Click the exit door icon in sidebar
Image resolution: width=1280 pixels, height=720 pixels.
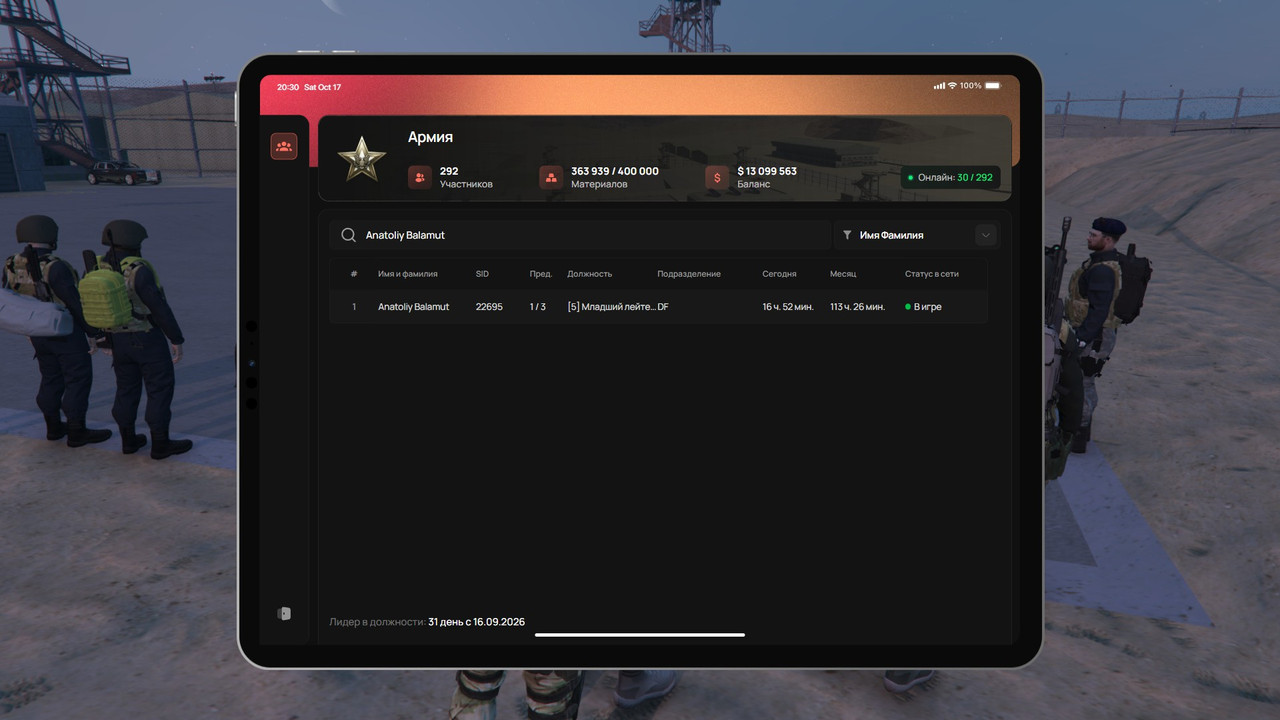pyautogui.click(x=284, y=613)
